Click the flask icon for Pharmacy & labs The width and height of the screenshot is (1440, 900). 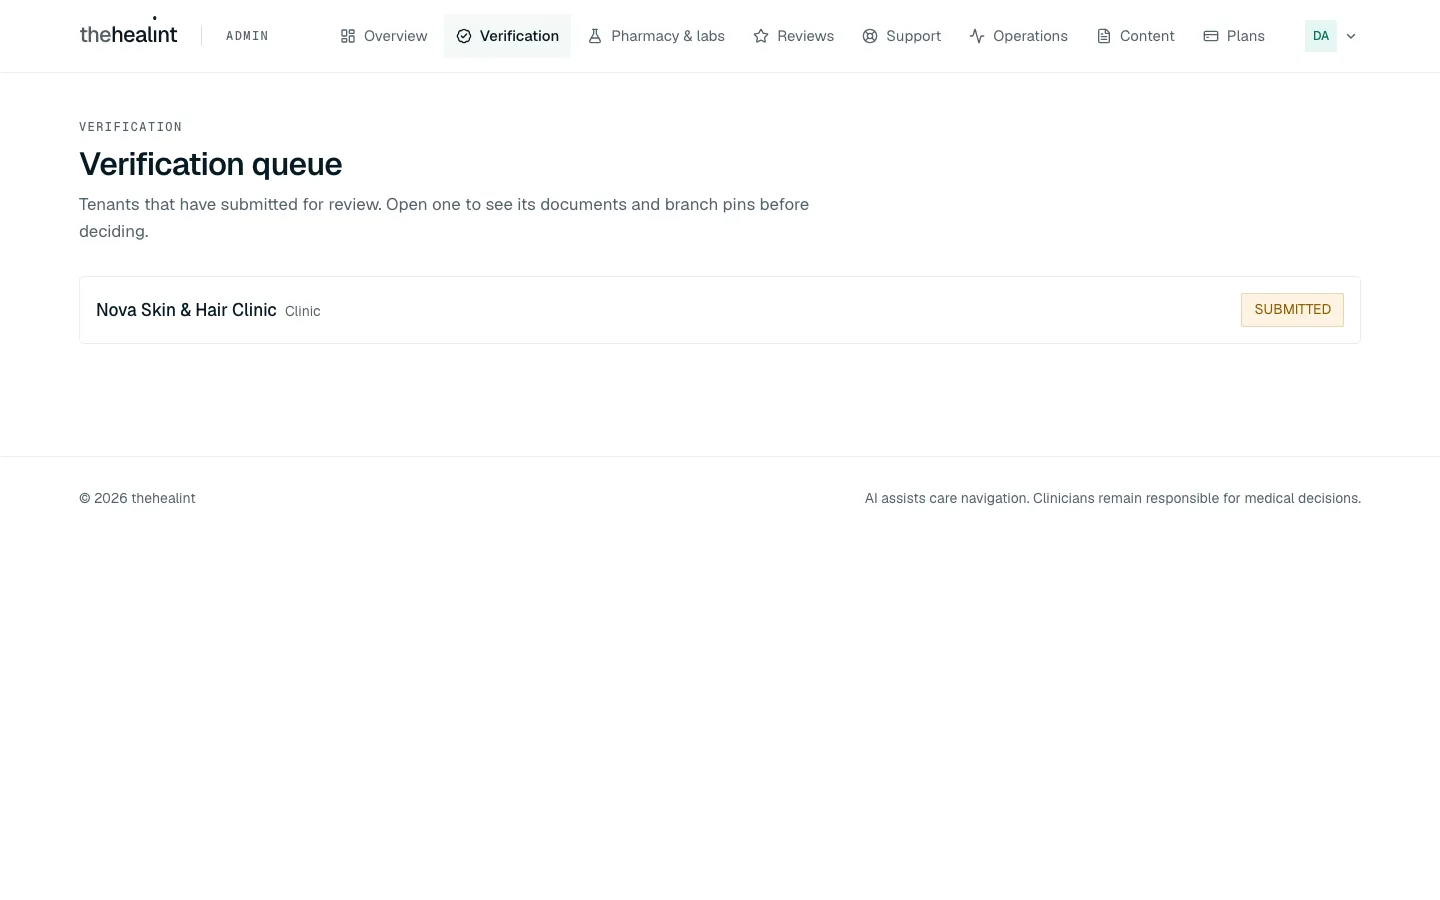click(595, 36)
